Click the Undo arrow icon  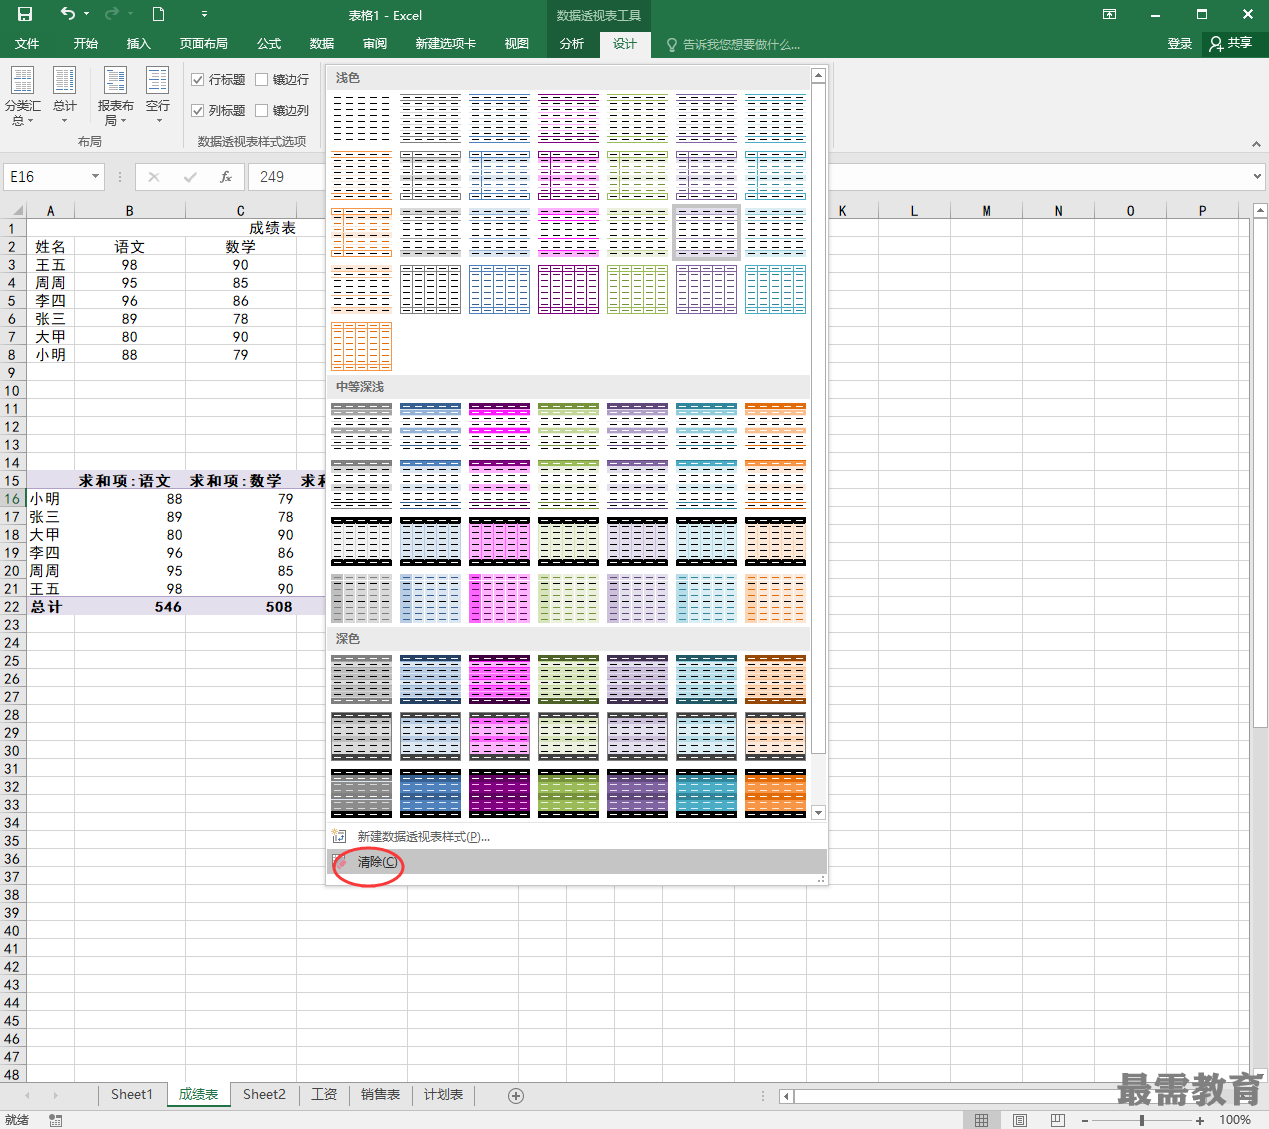[x=67, y=14]
